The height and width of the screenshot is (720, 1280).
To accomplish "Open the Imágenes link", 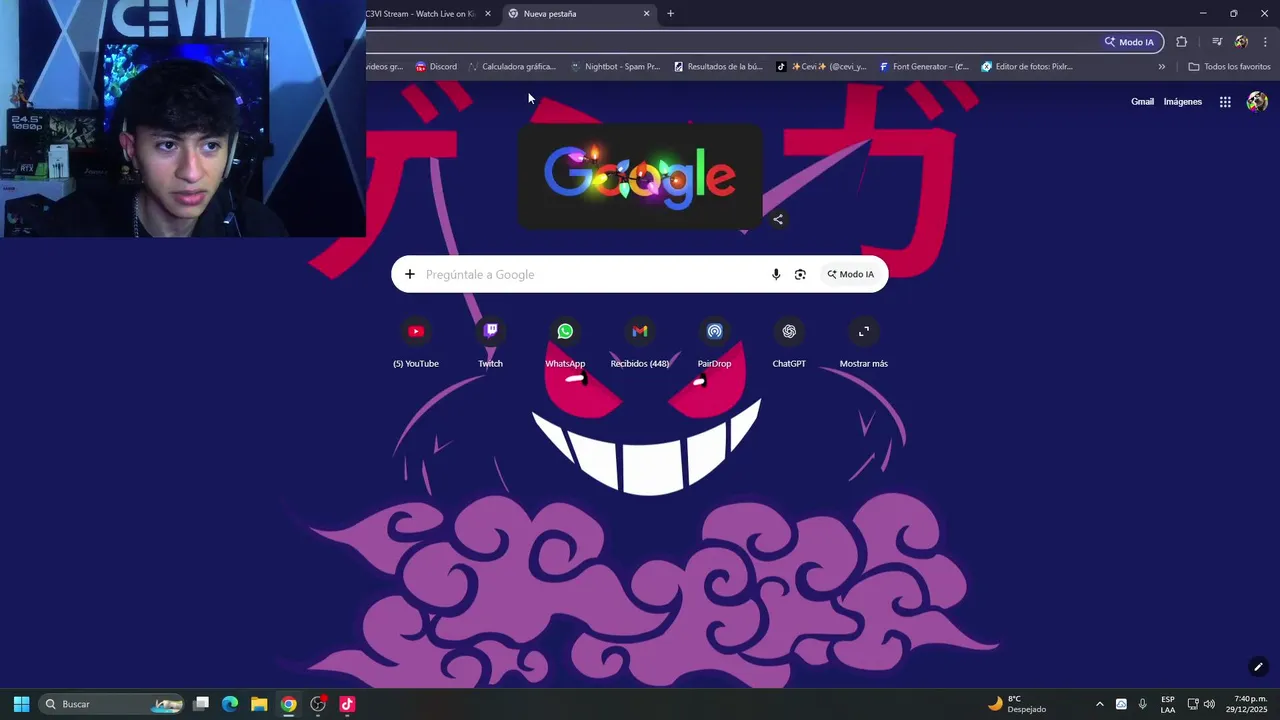I will pos(1183,102).
